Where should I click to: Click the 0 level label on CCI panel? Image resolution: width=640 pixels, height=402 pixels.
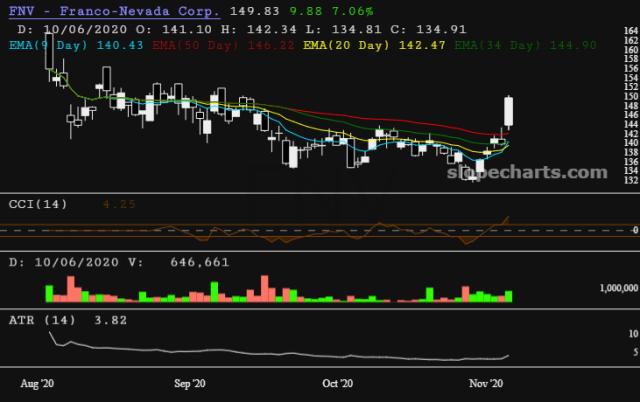pos(635,230)
